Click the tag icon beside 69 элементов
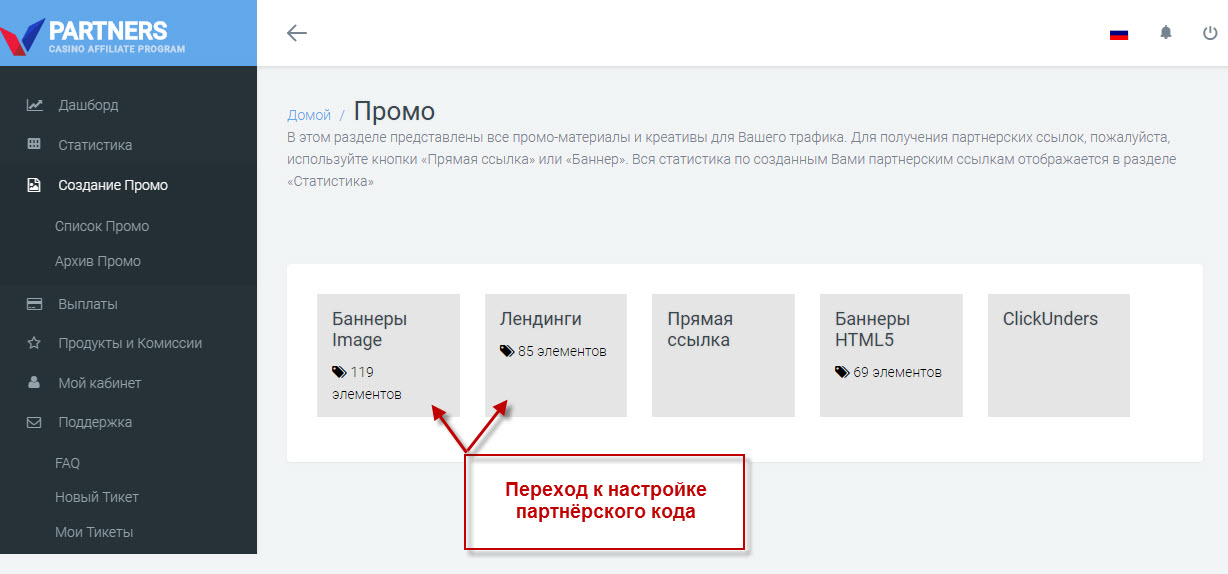The height and width of the screenshot is (574, 1228). tap(842, 372)
